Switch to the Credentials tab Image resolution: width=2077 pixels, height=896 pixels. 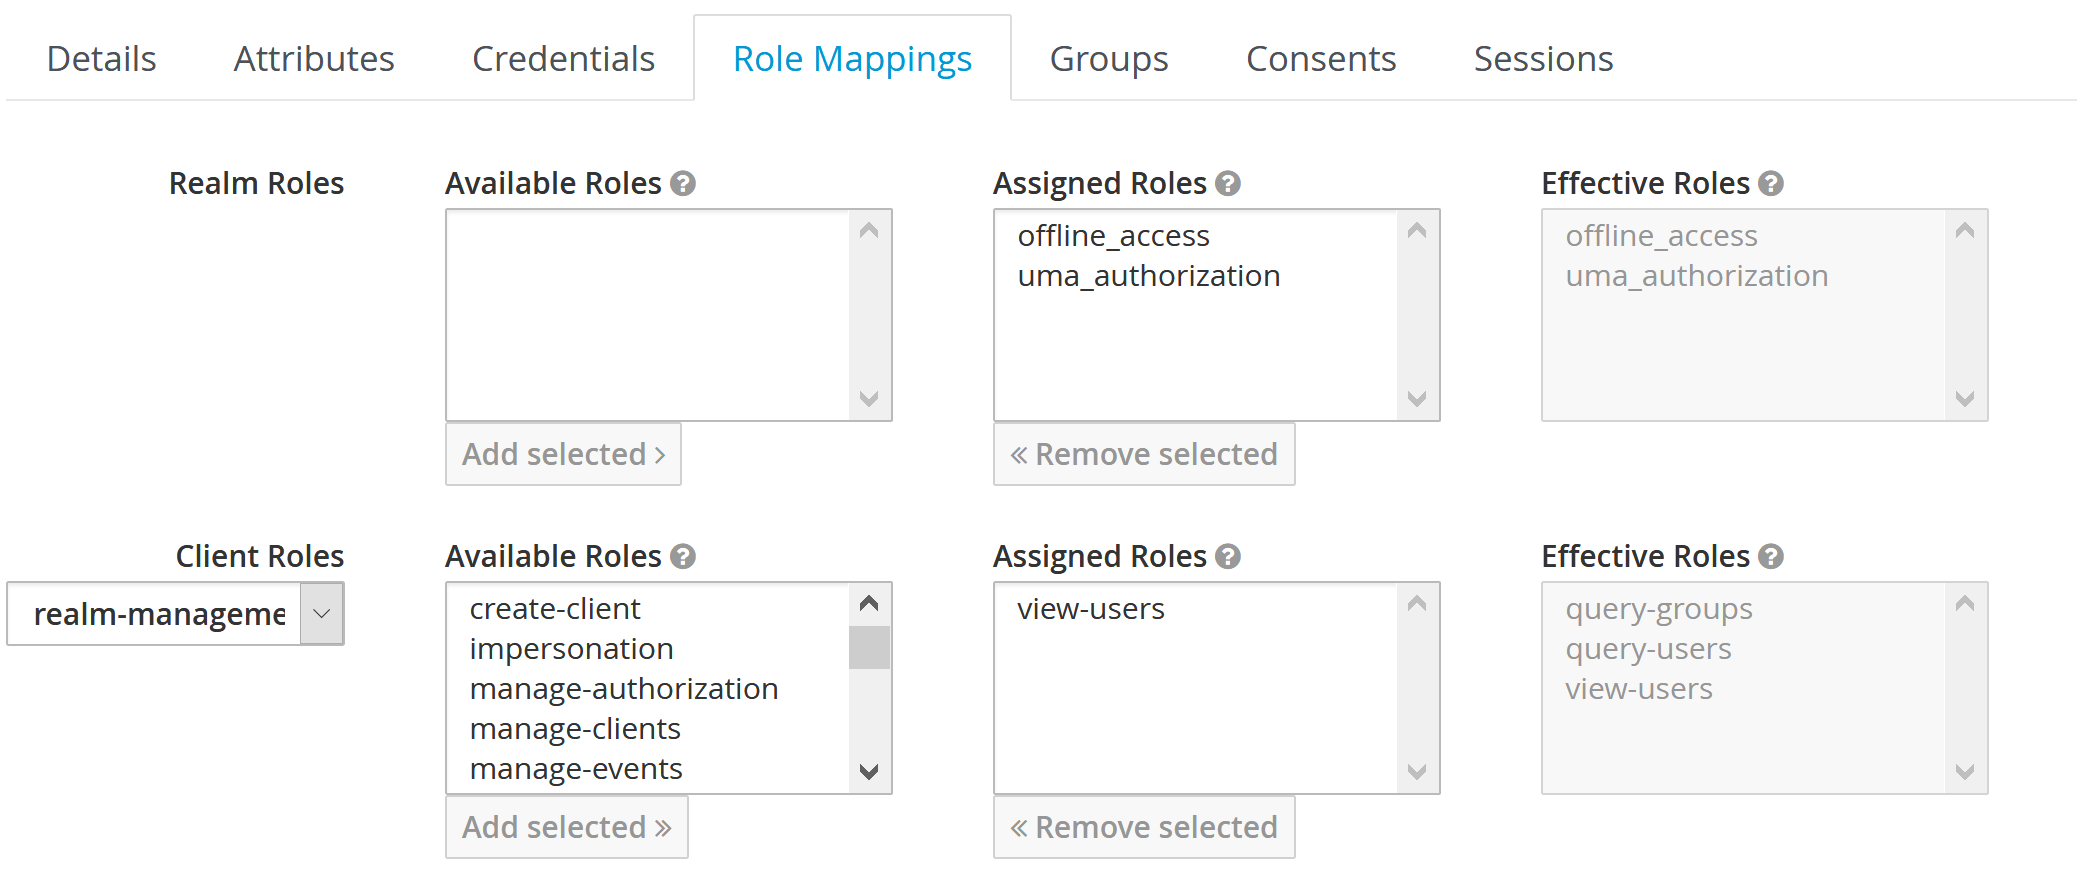click(x=563, y=59)
